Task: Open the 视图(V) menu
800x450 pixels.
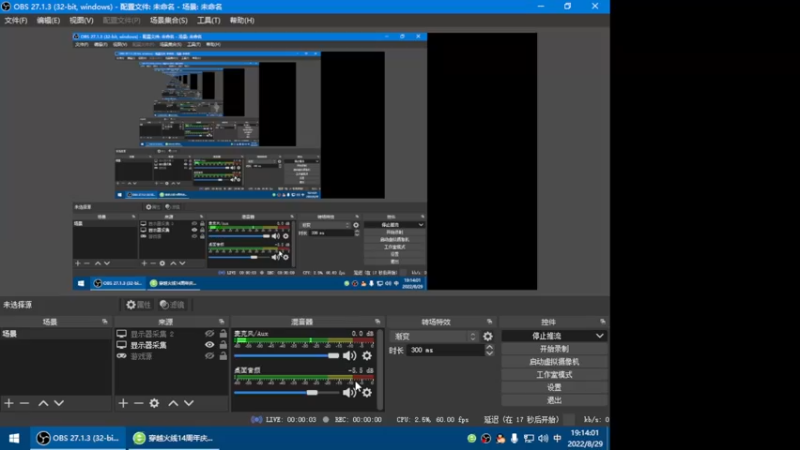Action: pos(81,20)
